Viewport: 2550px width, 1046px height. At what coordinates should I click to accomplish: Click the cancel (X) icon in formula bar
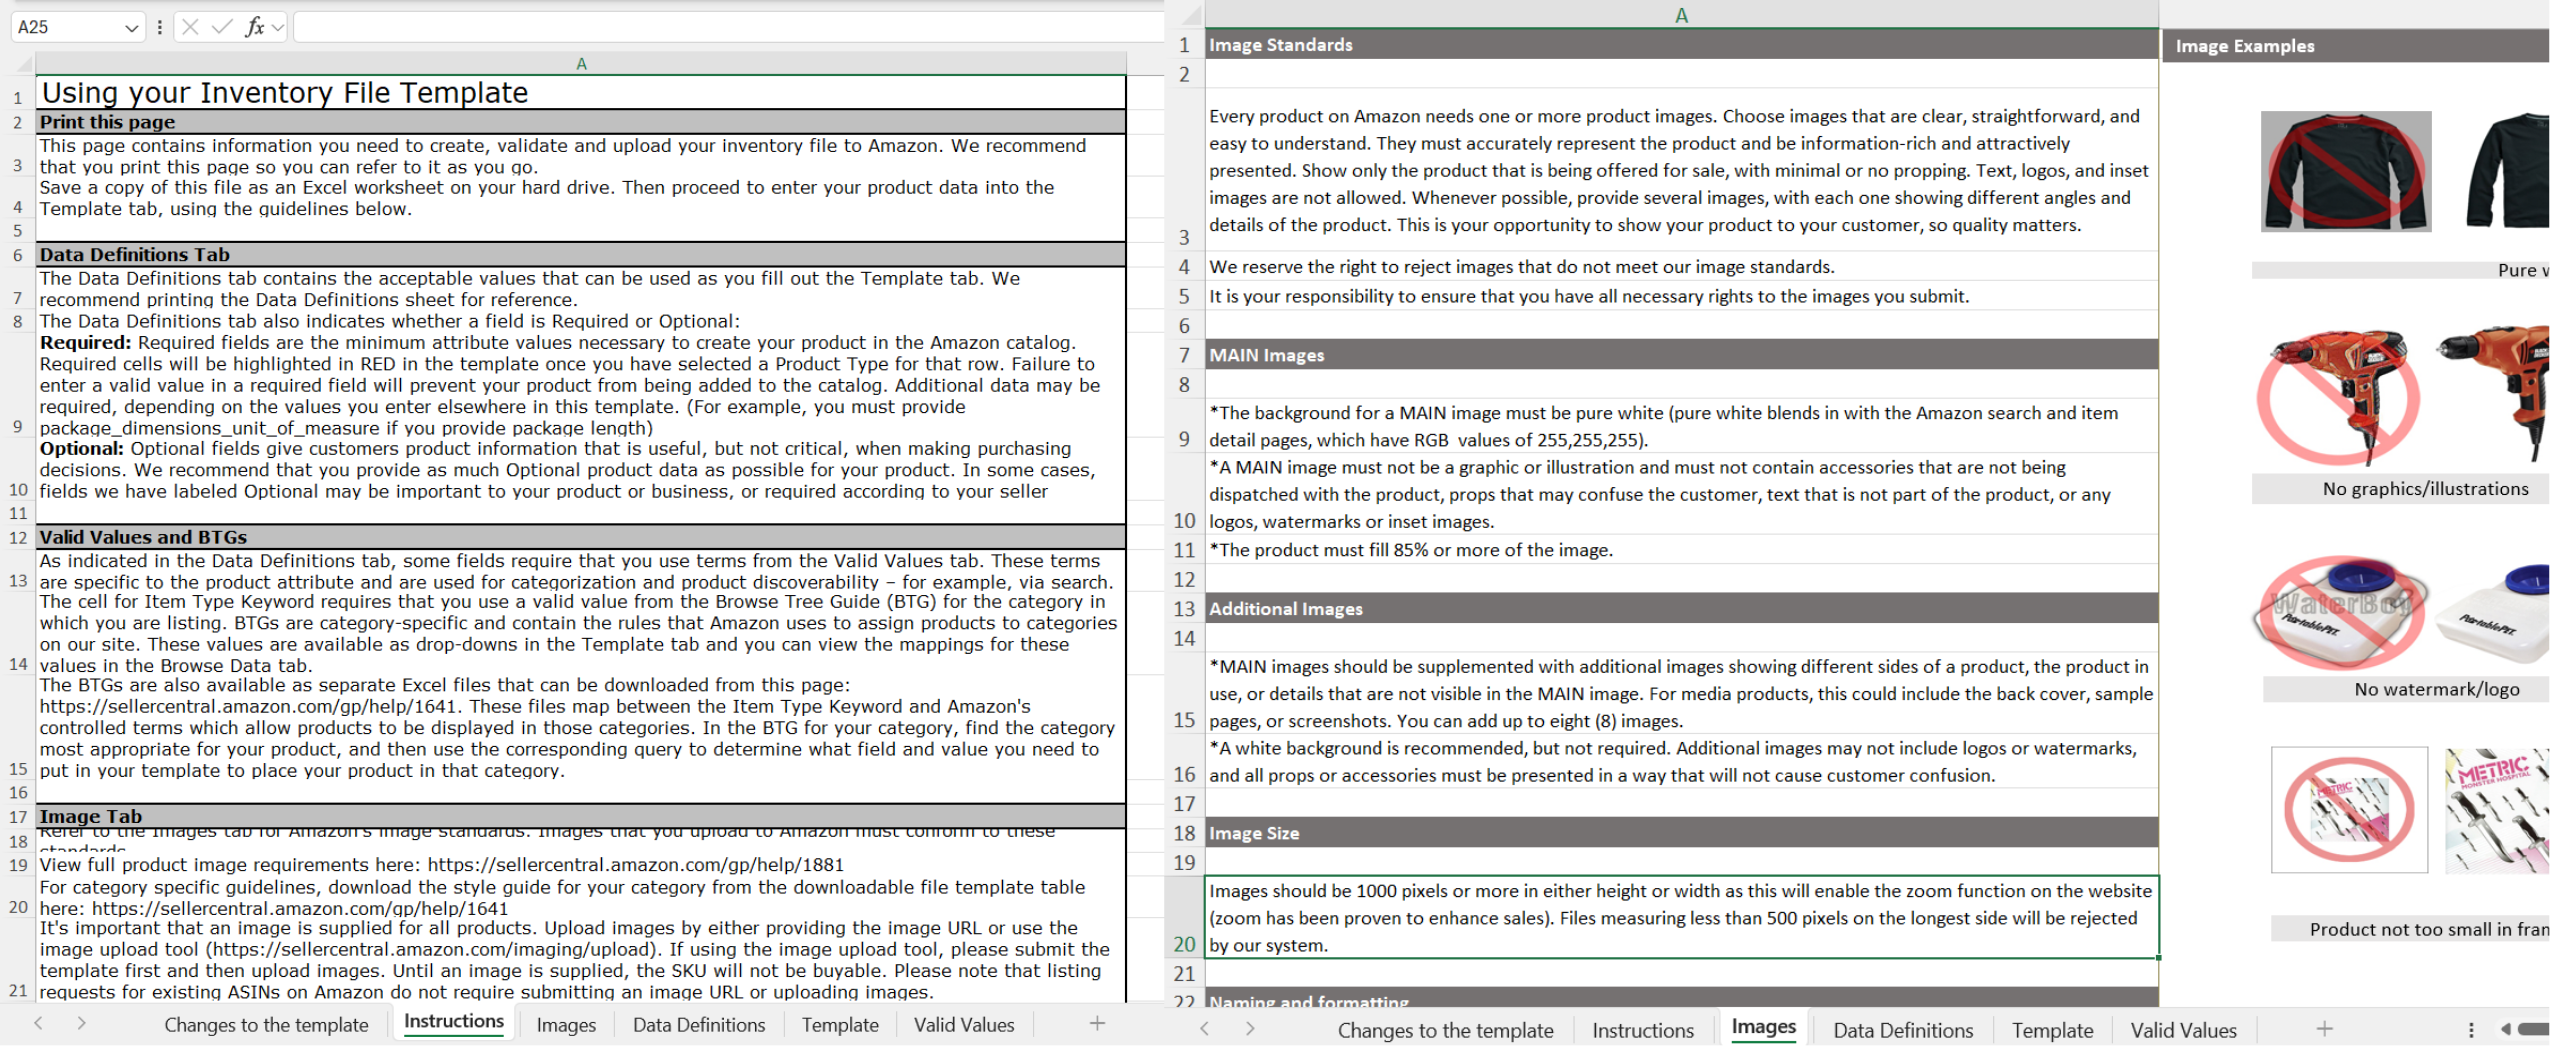pyautogui.click(x=190, y=27)
